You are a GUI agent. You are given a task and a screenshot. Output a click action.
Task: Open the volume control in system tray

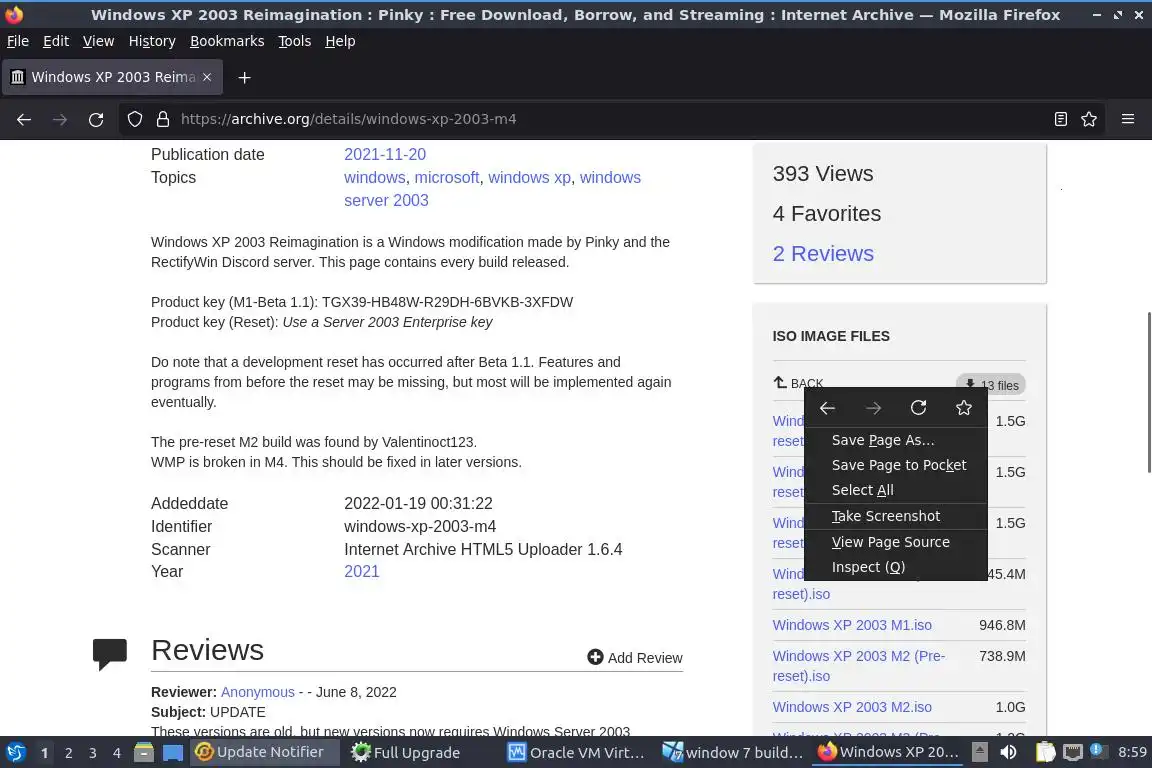coord(1009,752)
